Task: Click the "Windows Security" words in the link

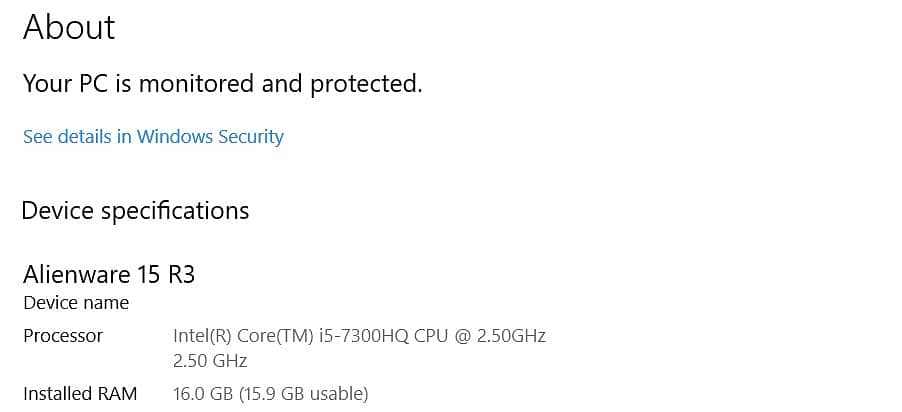Action: coord(210,137)
